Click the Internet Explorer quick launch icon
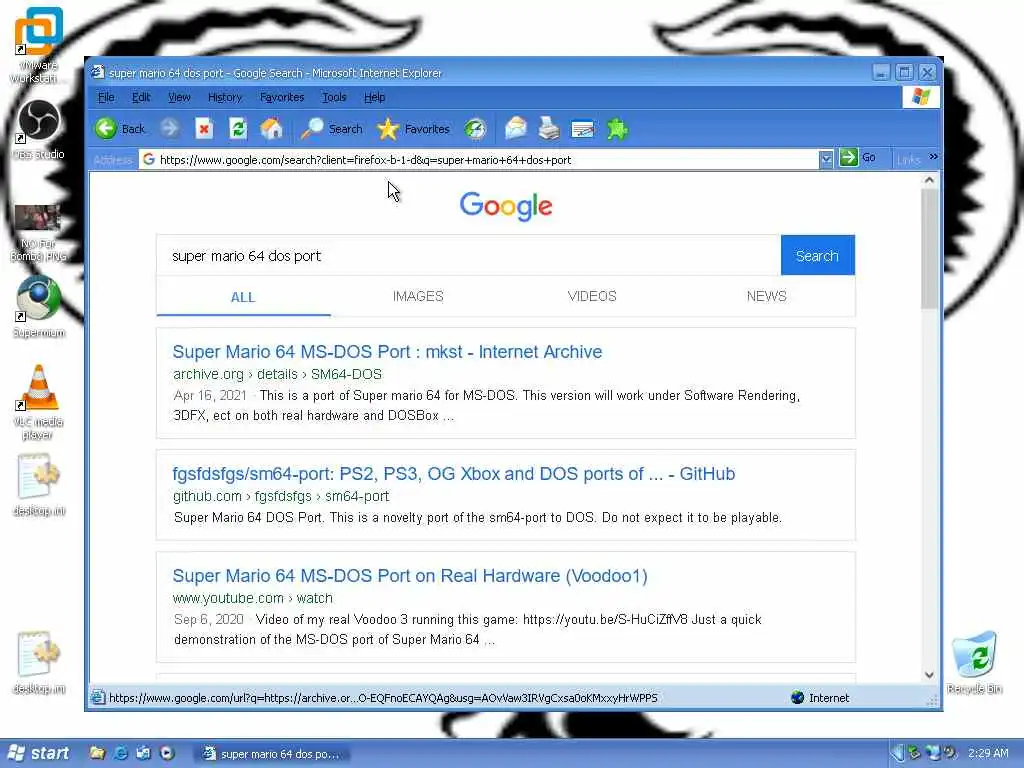Viewport: 1024px width, 768px height. [x=120, y=753]
